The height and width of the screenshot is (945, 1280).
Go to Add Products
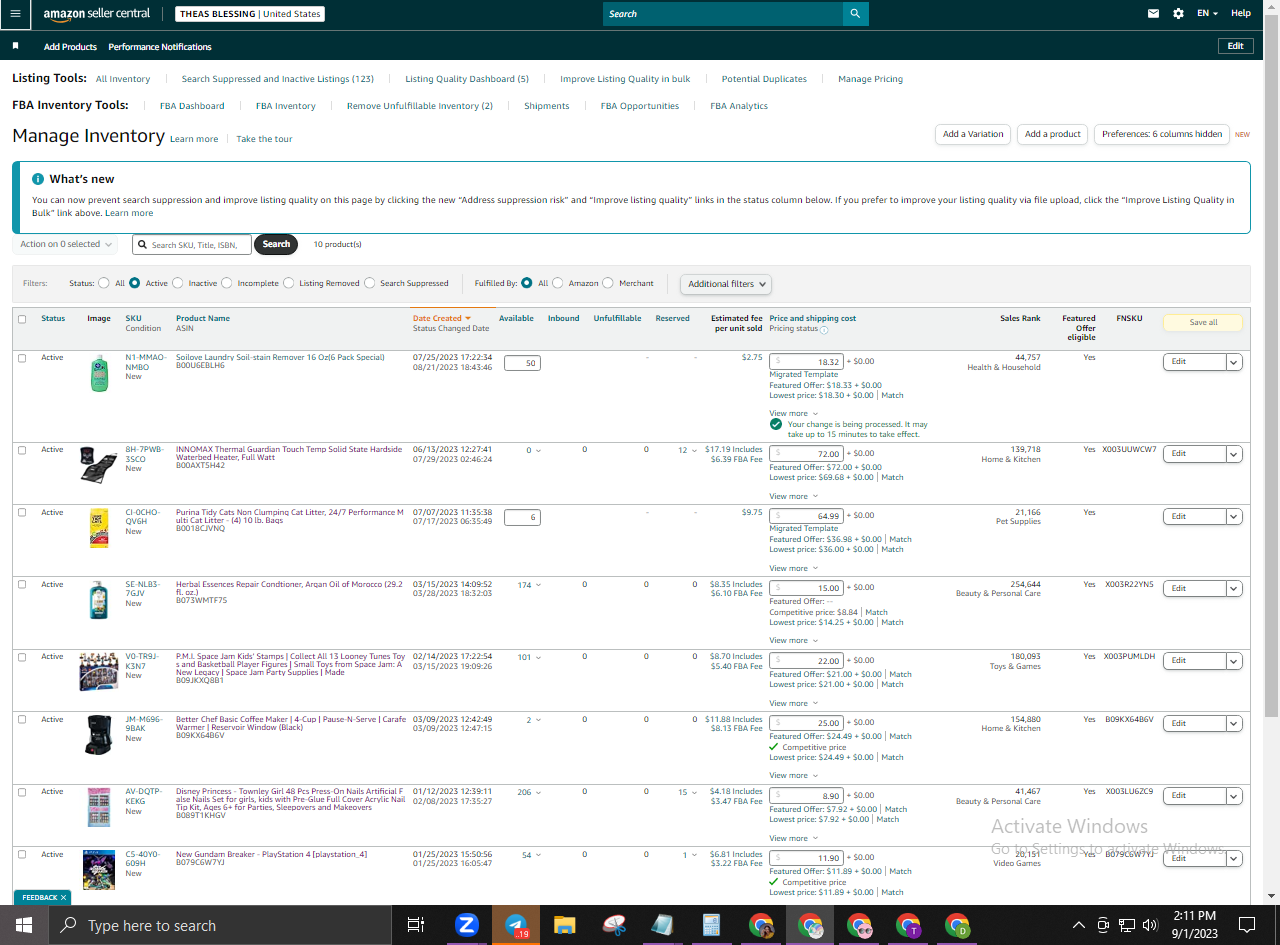[x=70, y=47]
